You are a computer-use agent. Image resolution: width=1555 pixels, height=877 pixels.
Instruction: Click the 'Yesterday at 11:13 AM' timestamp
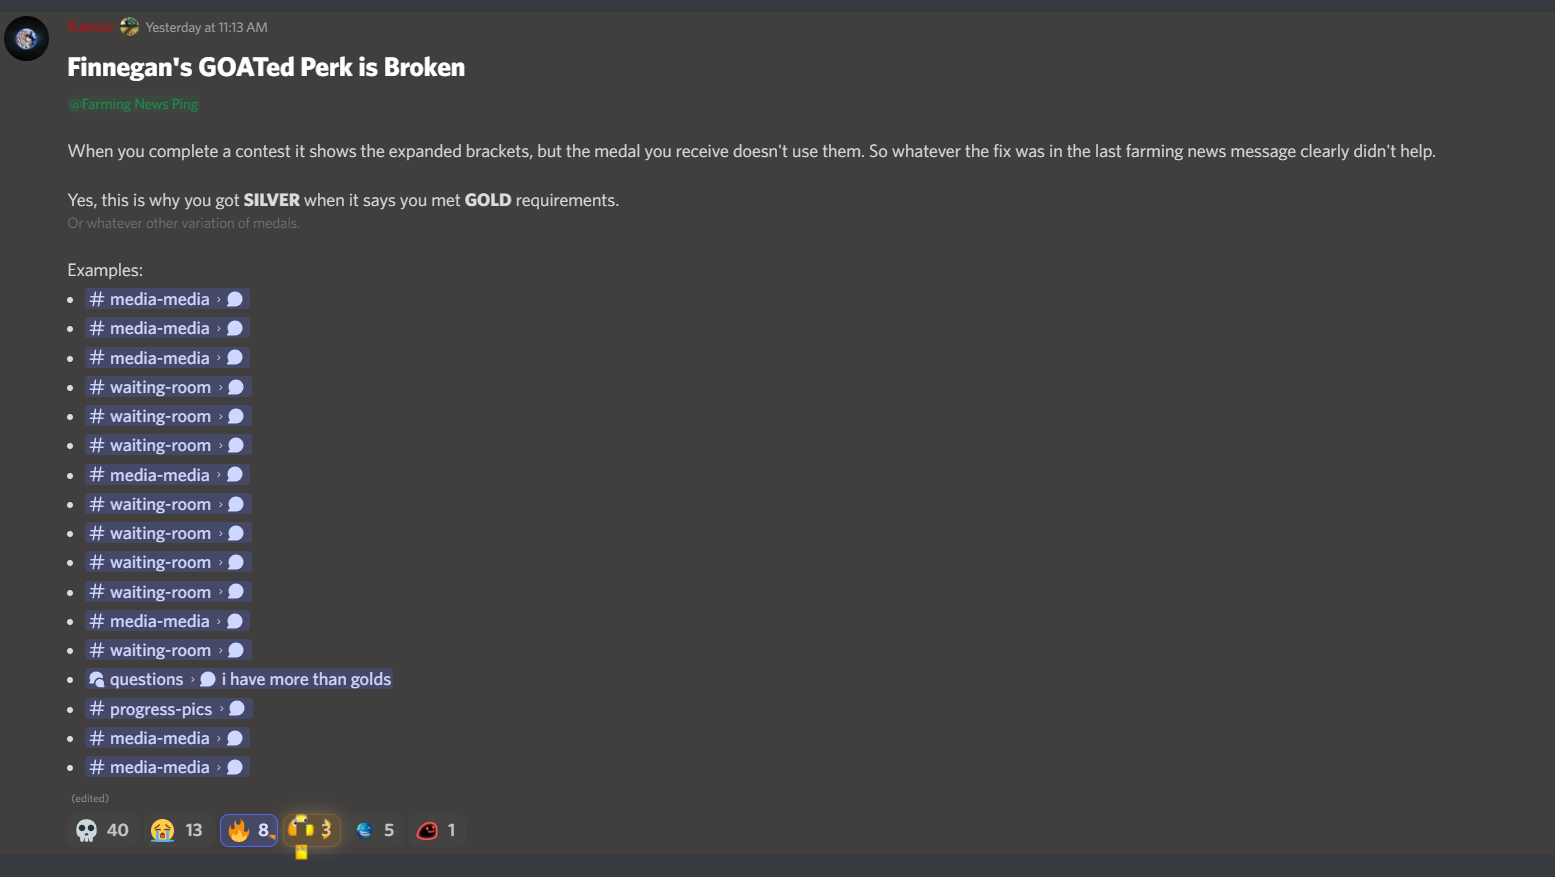coord(206,27)
